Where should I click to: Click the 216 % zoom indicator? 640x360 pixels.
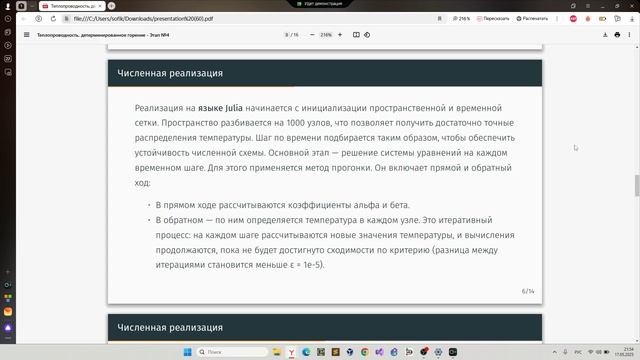click(461, 19)
